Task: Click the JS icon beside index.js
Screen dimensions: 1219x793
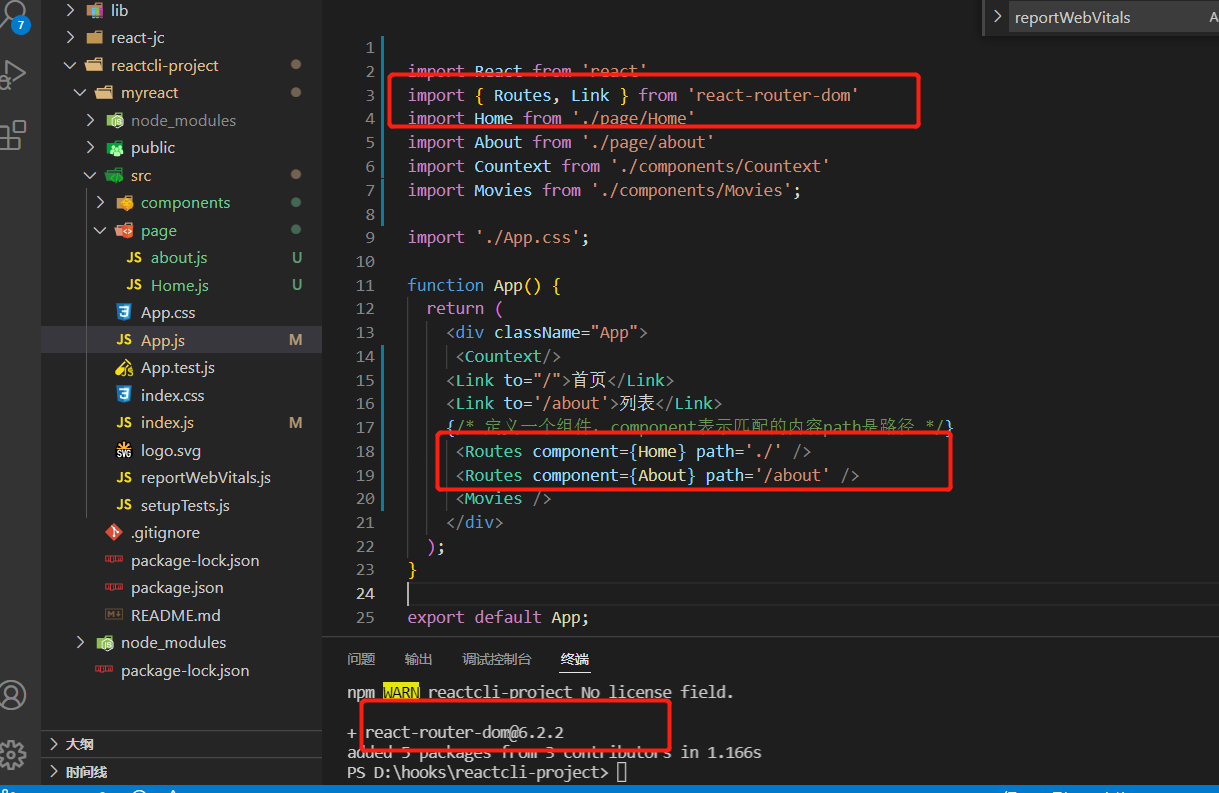Action: tap(124, 423)
